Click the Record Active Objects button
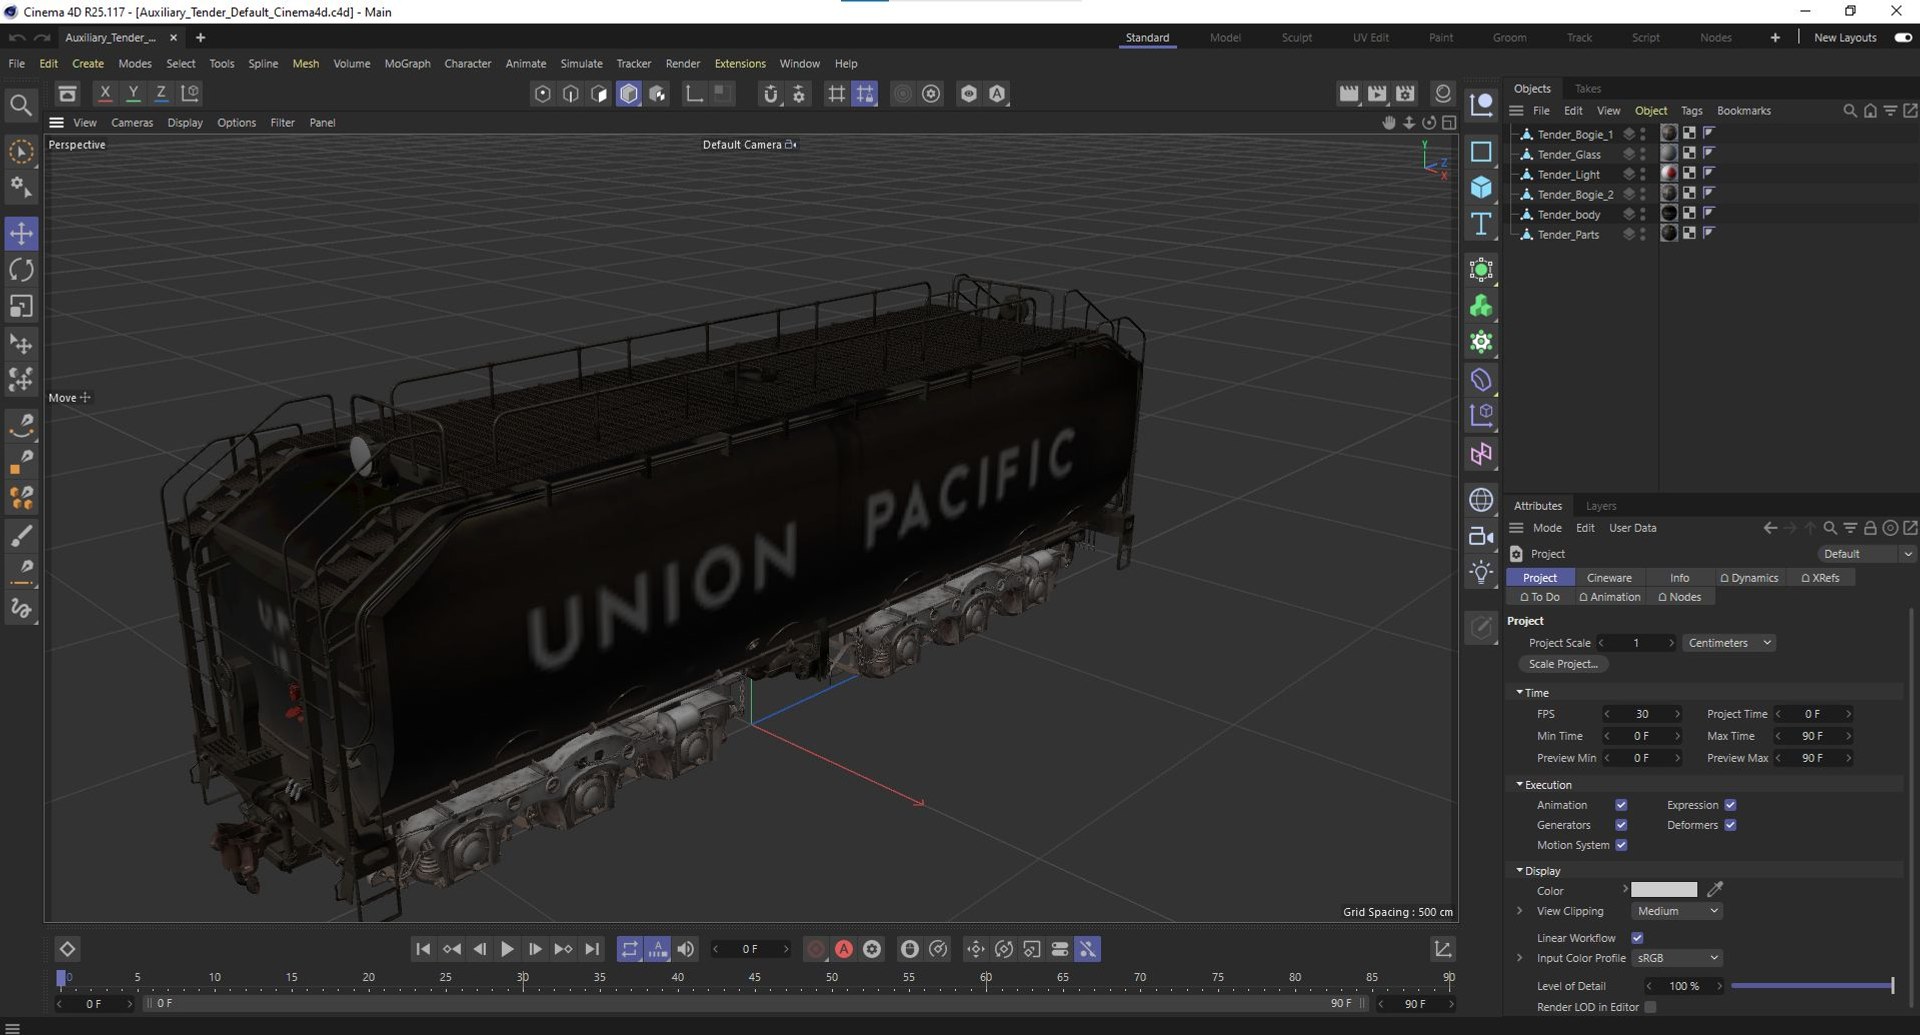The width and height of the screenshot is (1920, 1035). pos(816,949)
